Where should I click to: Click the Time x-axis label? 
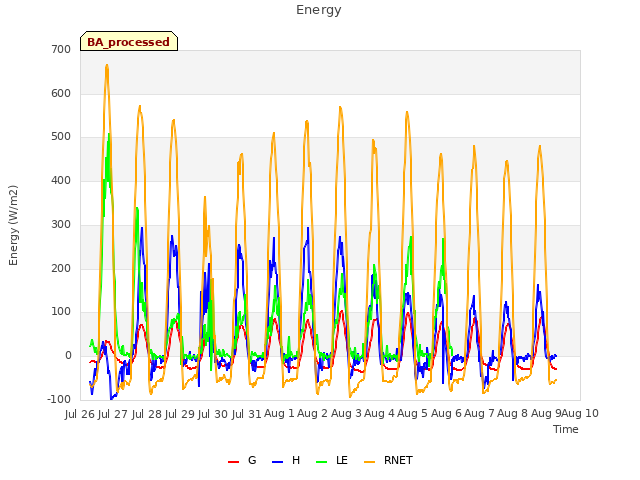pyautogui.click(x=566, y=429)
